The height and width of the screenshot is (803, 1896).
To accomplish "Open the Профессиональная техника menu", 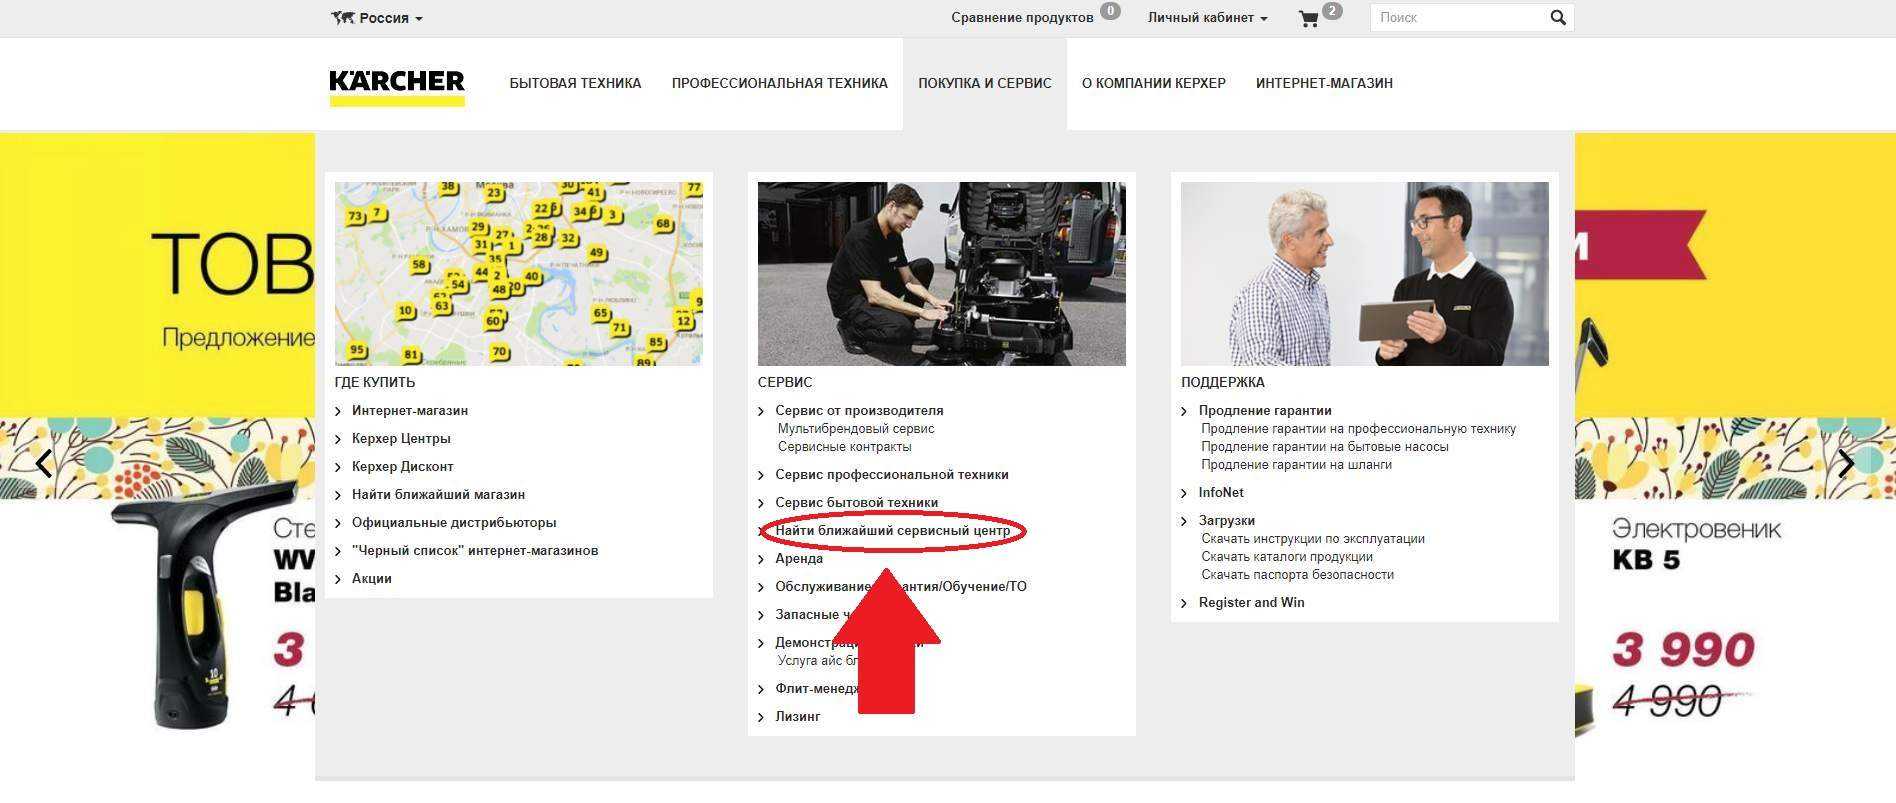I will click(779, 83).
